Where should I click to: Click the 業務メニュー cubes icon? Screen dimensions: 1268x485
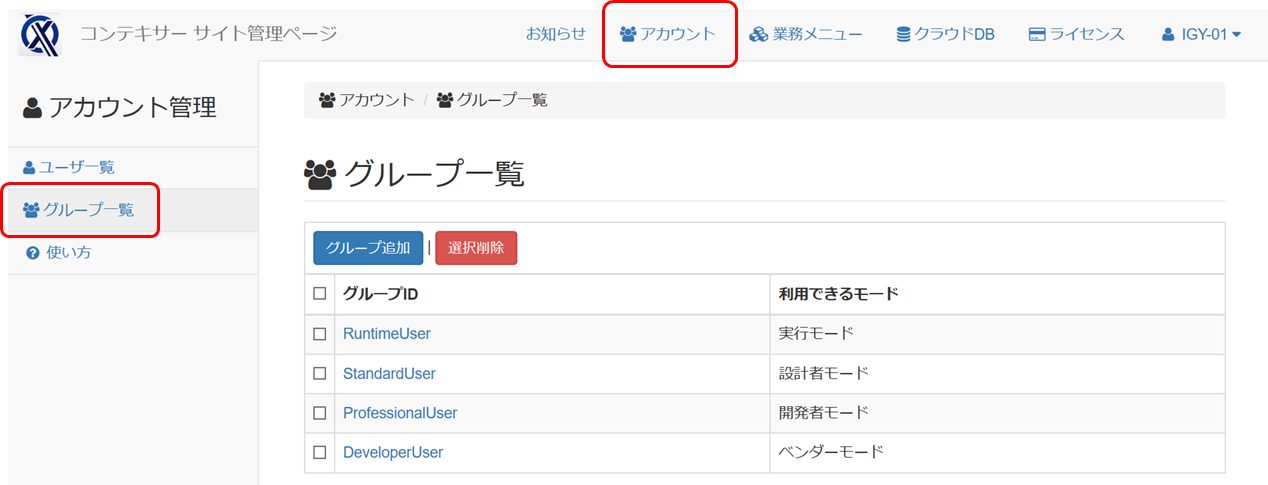click(x=759, y=34)
